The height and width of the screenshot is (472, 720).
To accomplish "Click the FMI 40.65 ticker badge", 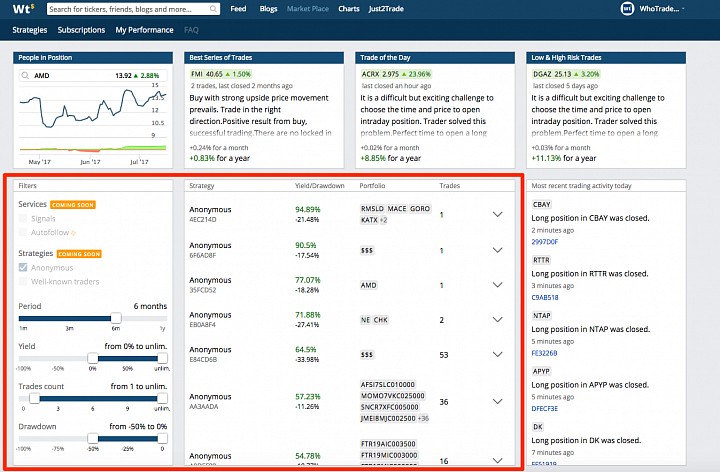I will (x=221, y=74).
